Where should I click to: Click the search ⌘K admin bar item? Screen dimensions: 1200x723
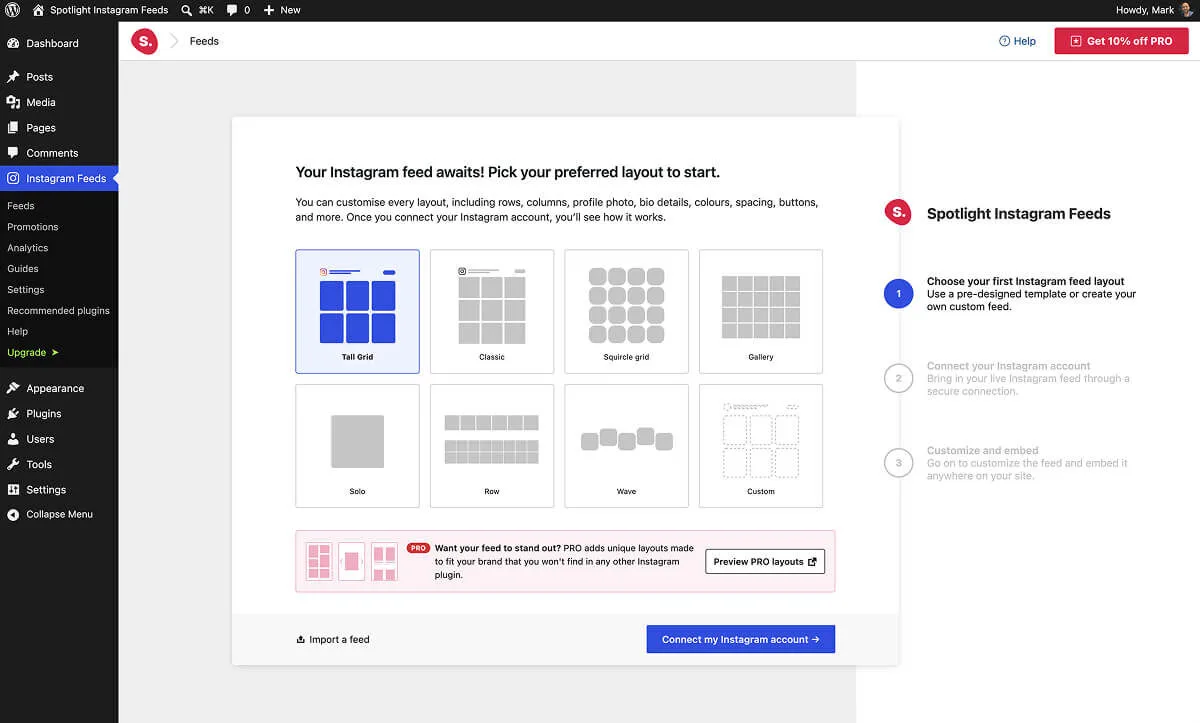(x=198, y=10)
